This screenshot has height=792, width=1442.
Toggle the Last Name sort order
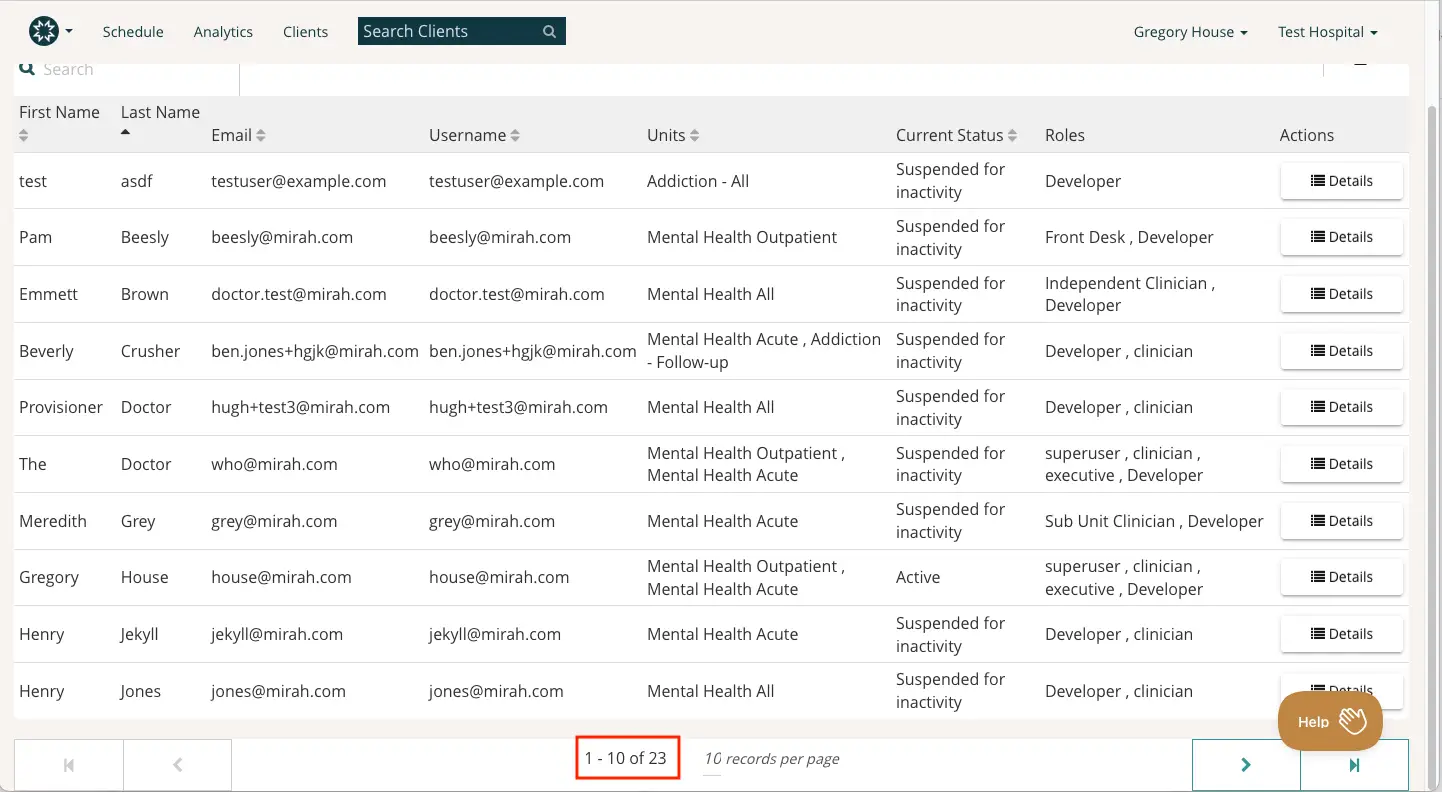tap(125, 131)
